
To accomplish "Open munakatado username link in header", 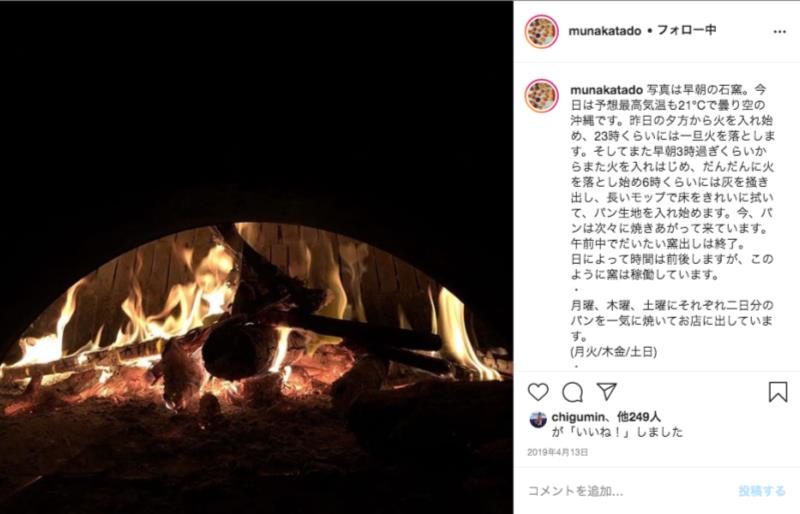I will pyautogui.click(x=605, y=31).
